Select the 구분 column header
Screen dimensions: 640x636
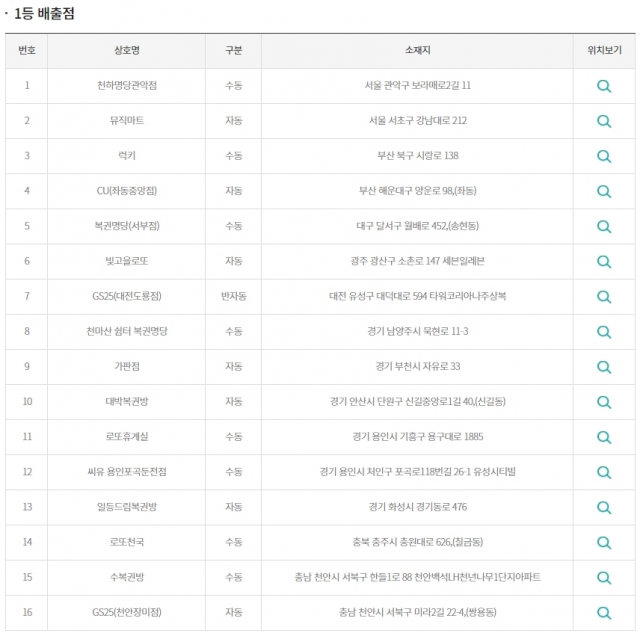tap(233, 50)
